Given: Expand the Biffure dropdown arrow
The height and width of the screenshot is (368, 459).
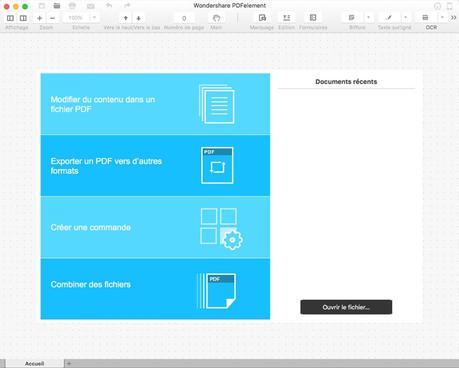Looking at the screenshot, I should click(x=369, y=17).
